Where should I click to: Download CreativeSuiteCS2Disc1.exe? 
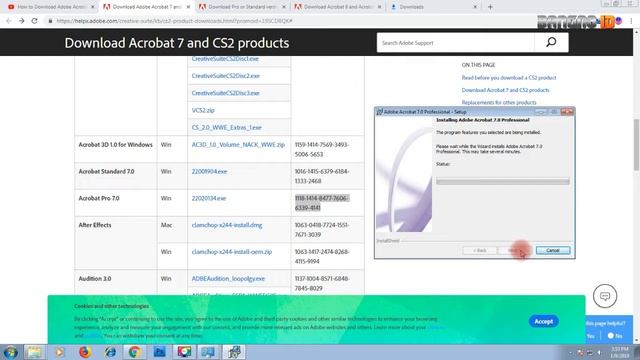pos(225,59)
